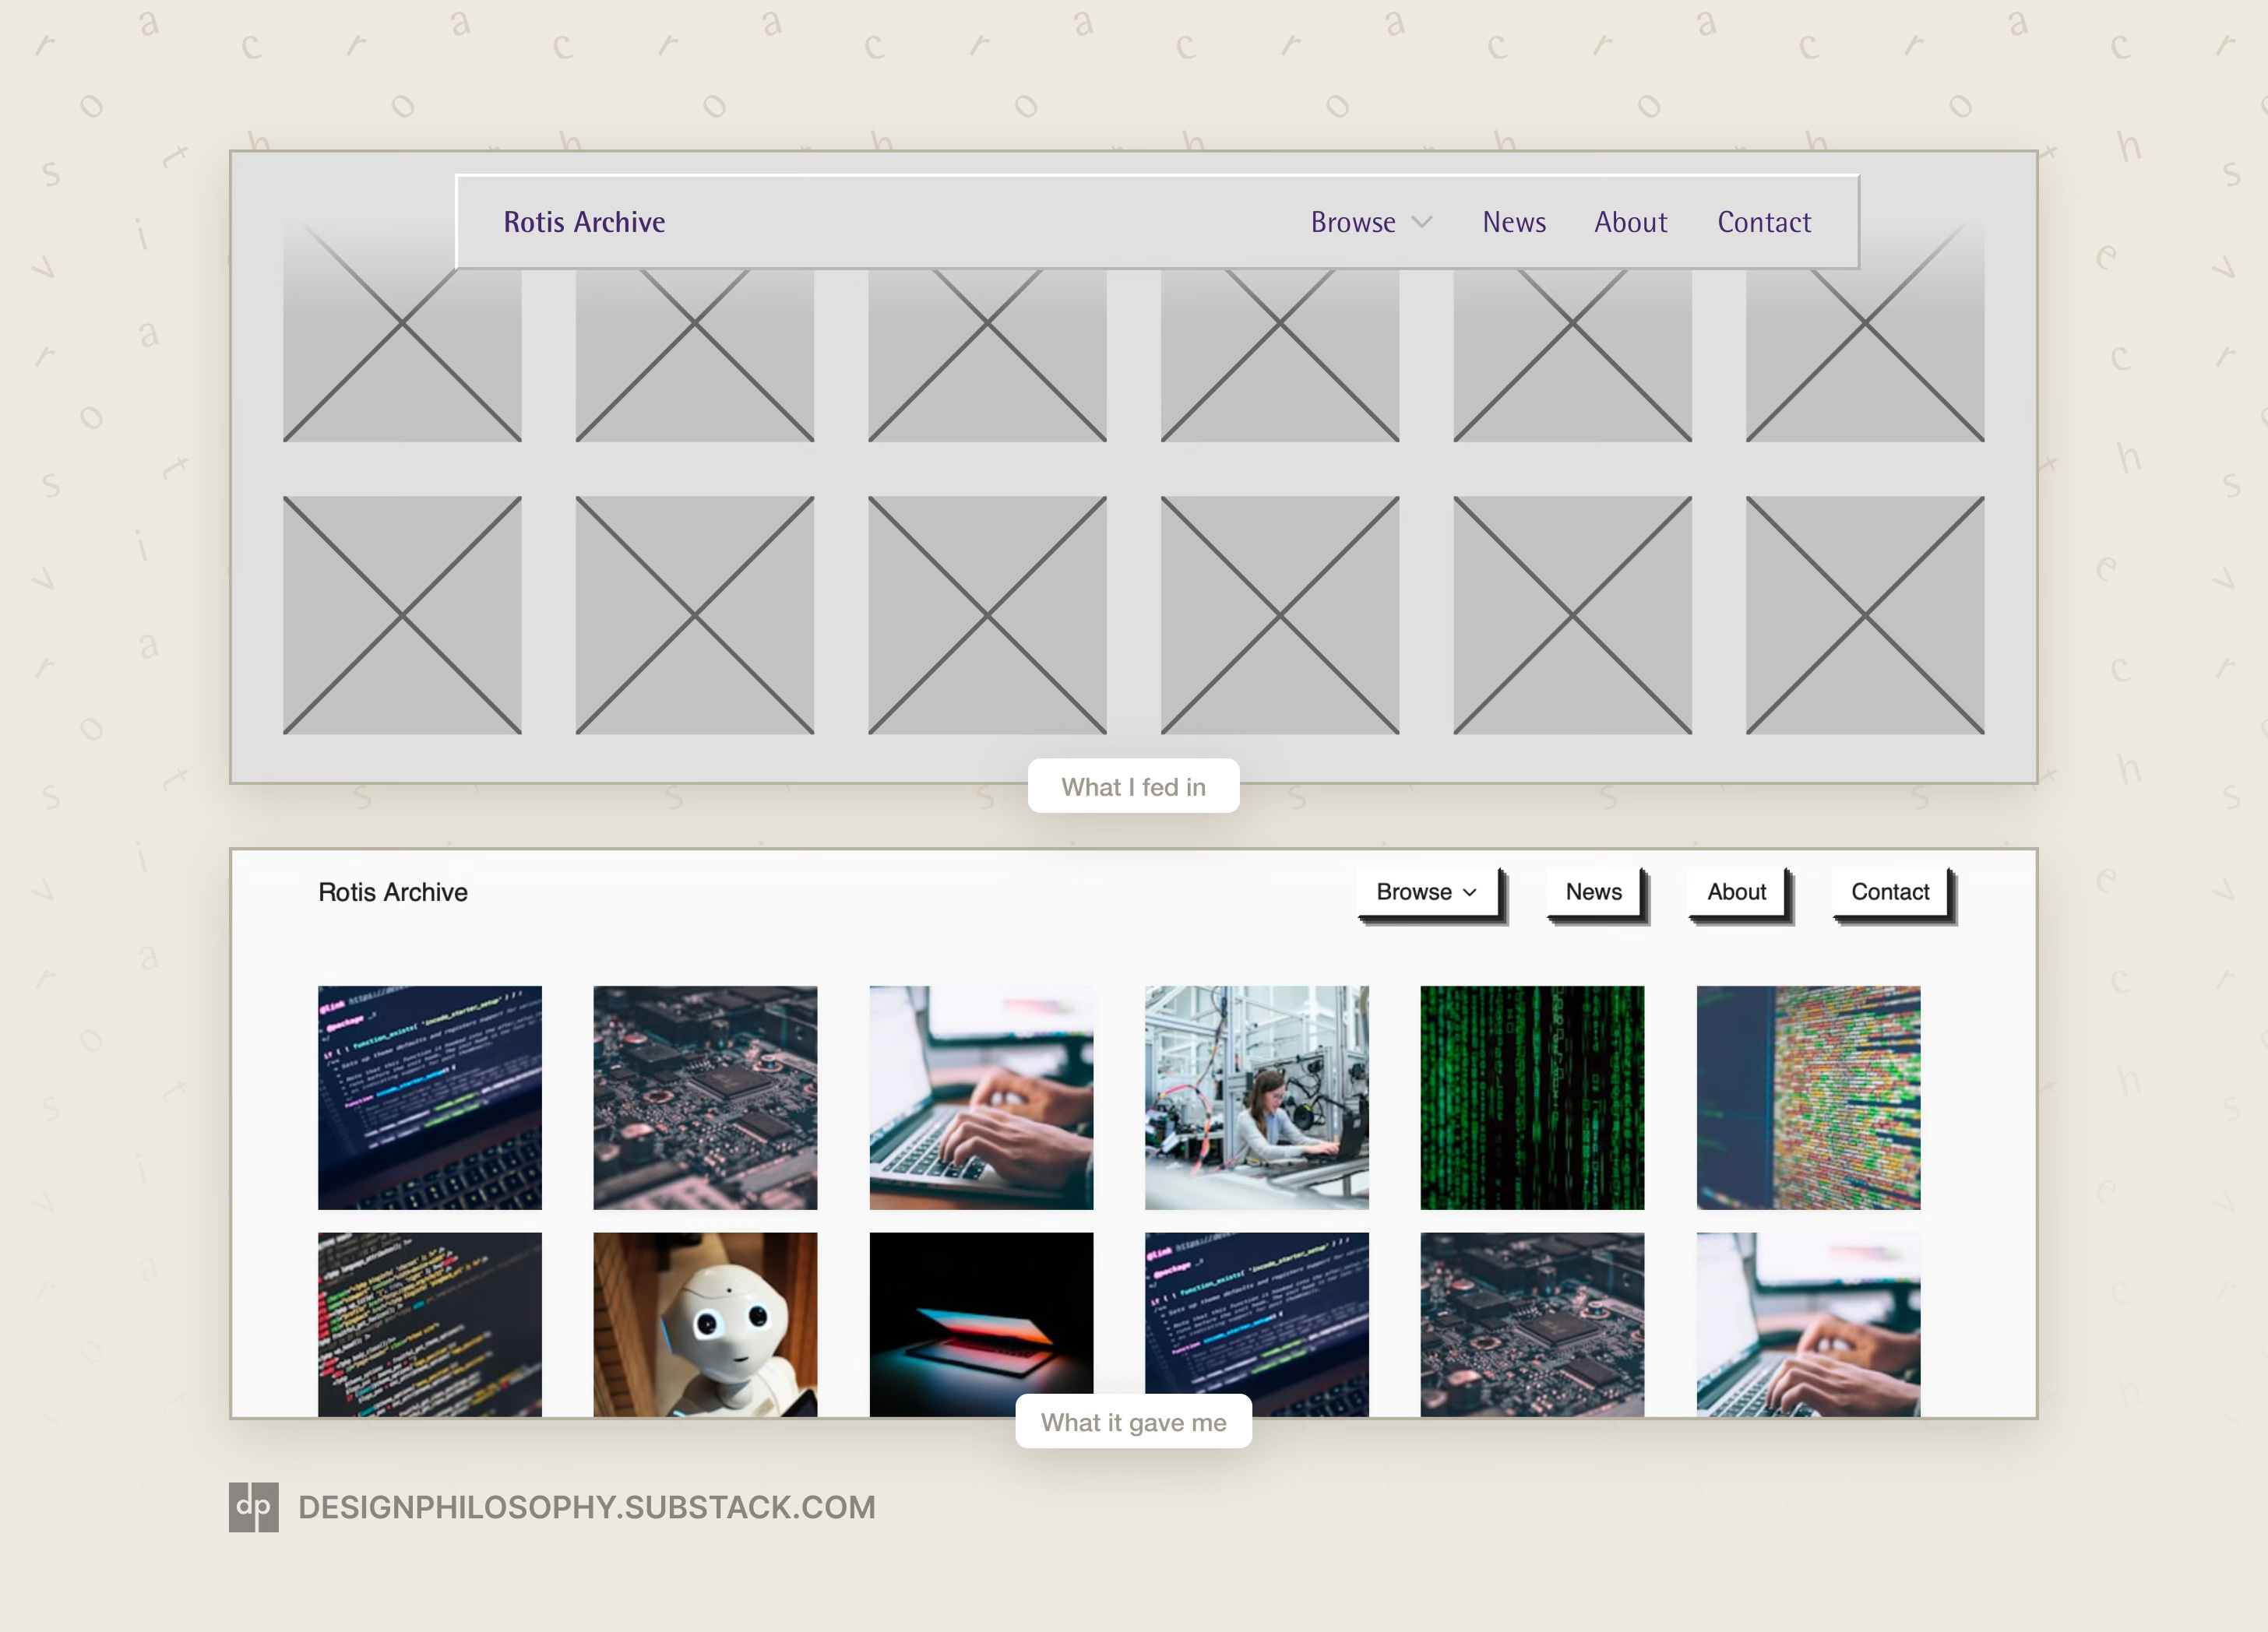Expand the Browse chevron in the wireframe navbar

tap(1421, 222)
